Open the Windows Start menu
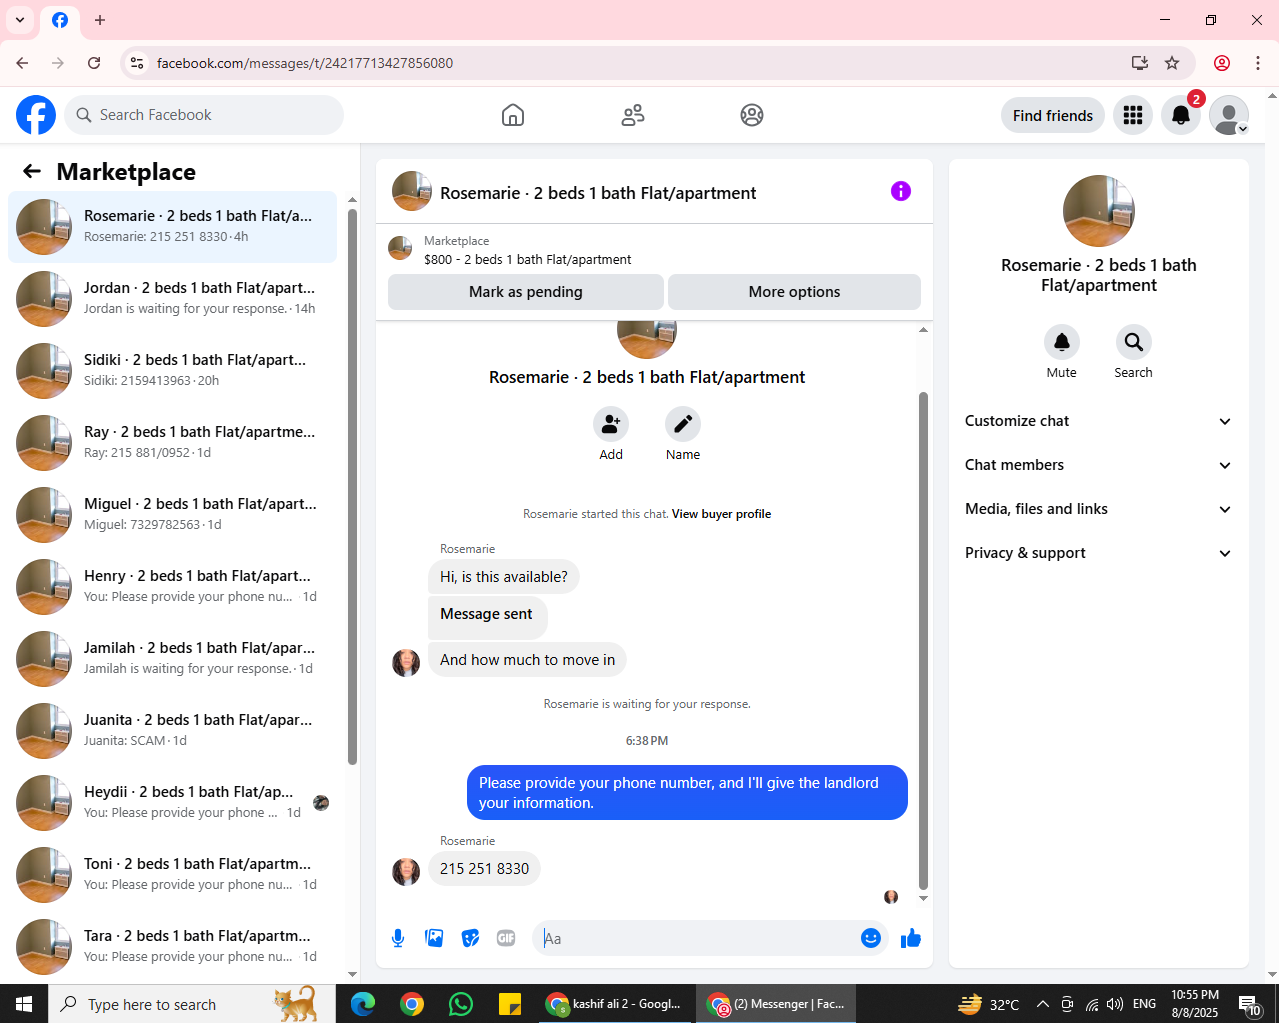This screenshot has height=1023, width=1279. [x=24, y=1004]
